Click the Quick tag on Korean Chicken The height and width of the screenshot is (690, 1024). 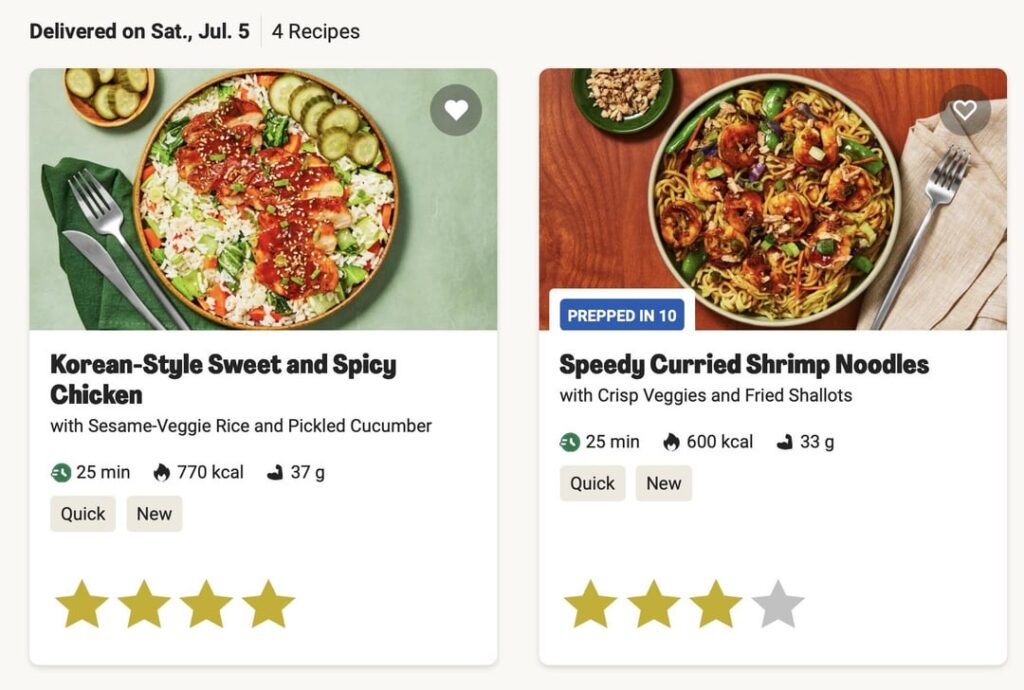(x=83, y=514)
